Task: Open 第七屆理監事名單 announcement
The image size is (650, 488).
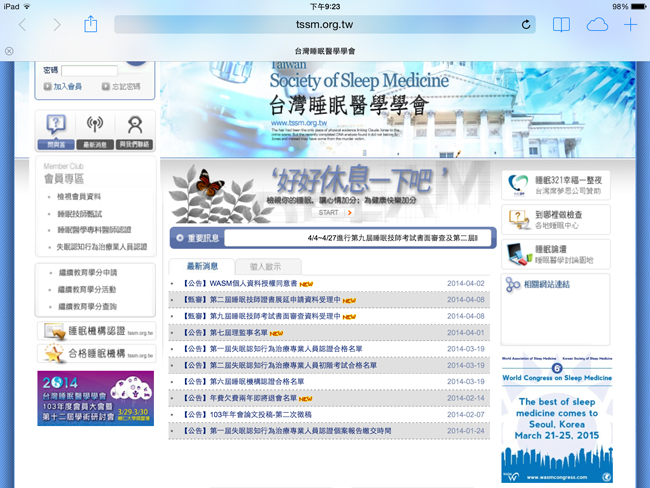Action: (x=224, y=333)
